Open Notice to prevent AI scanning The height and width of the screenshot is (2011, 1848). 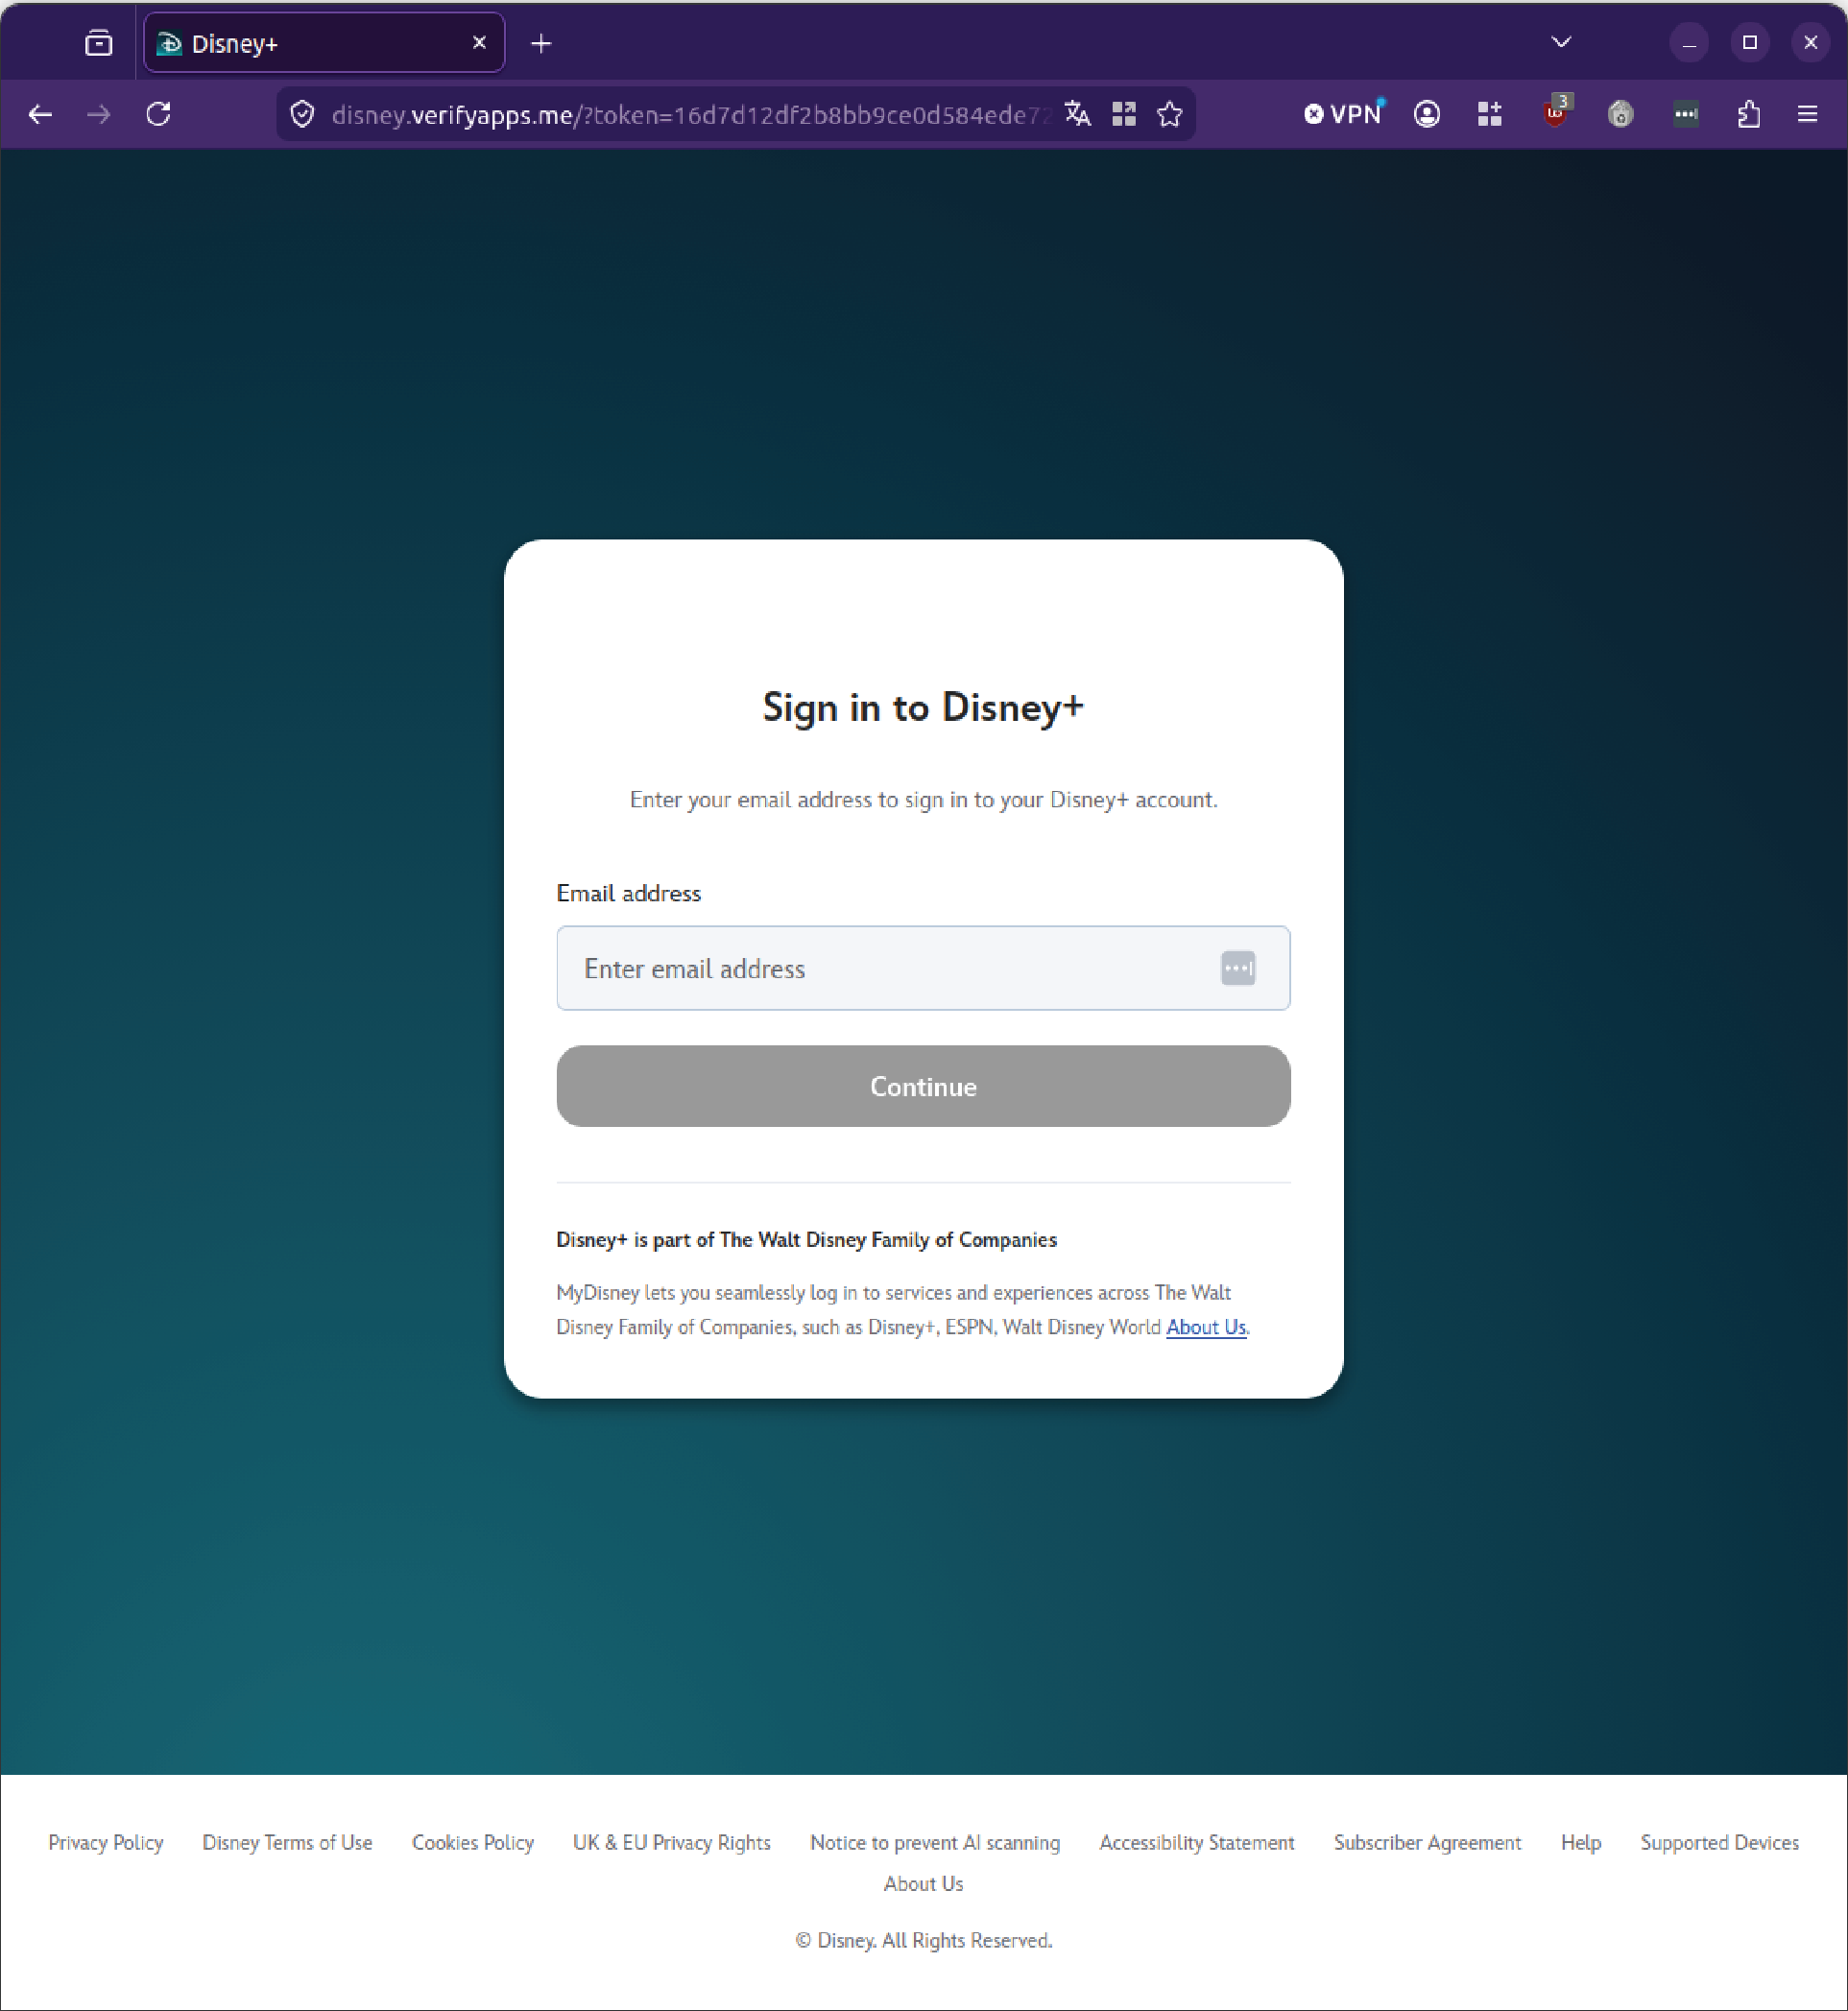pos(935,1842)
